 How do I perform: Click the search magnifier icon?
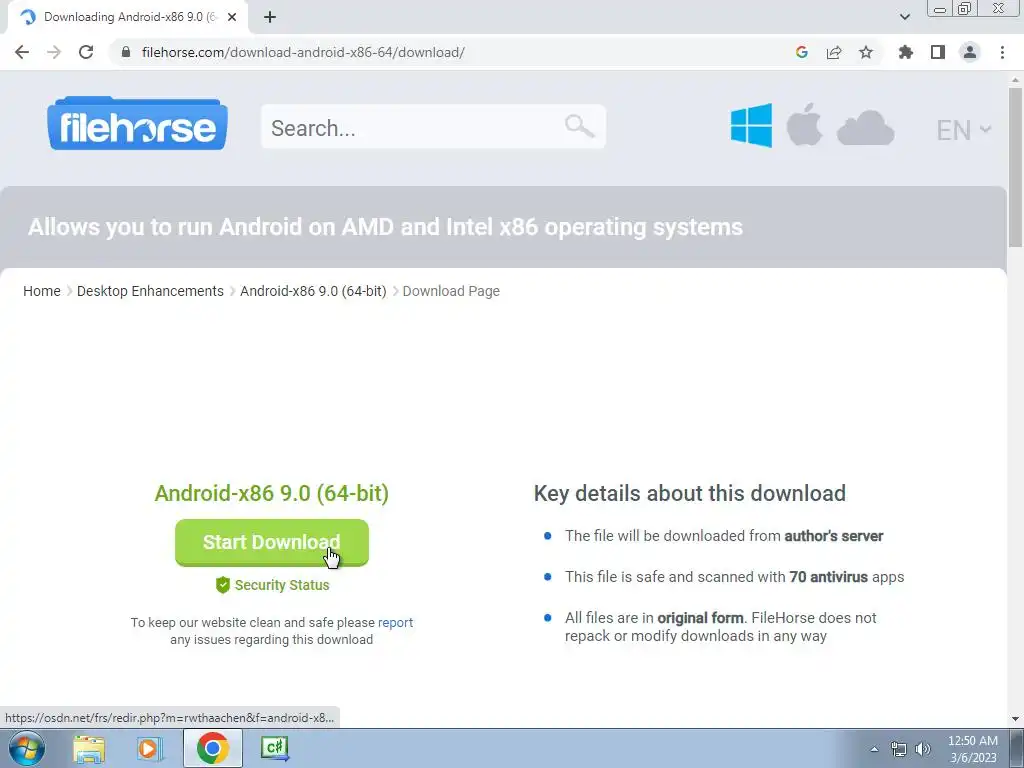point(579,125)
